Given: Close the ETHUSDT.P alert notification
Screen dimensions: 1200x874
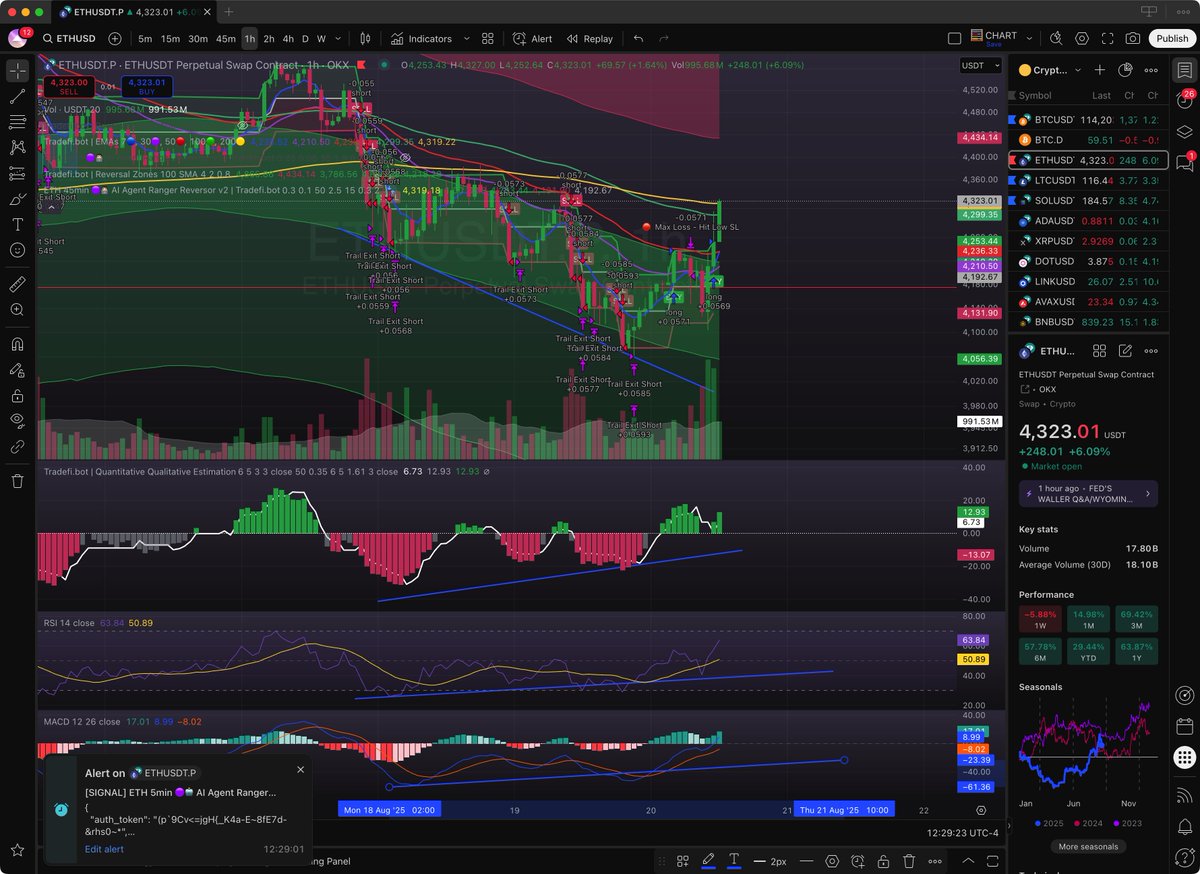Looking at the screenshot, I should tap(300, 770).
